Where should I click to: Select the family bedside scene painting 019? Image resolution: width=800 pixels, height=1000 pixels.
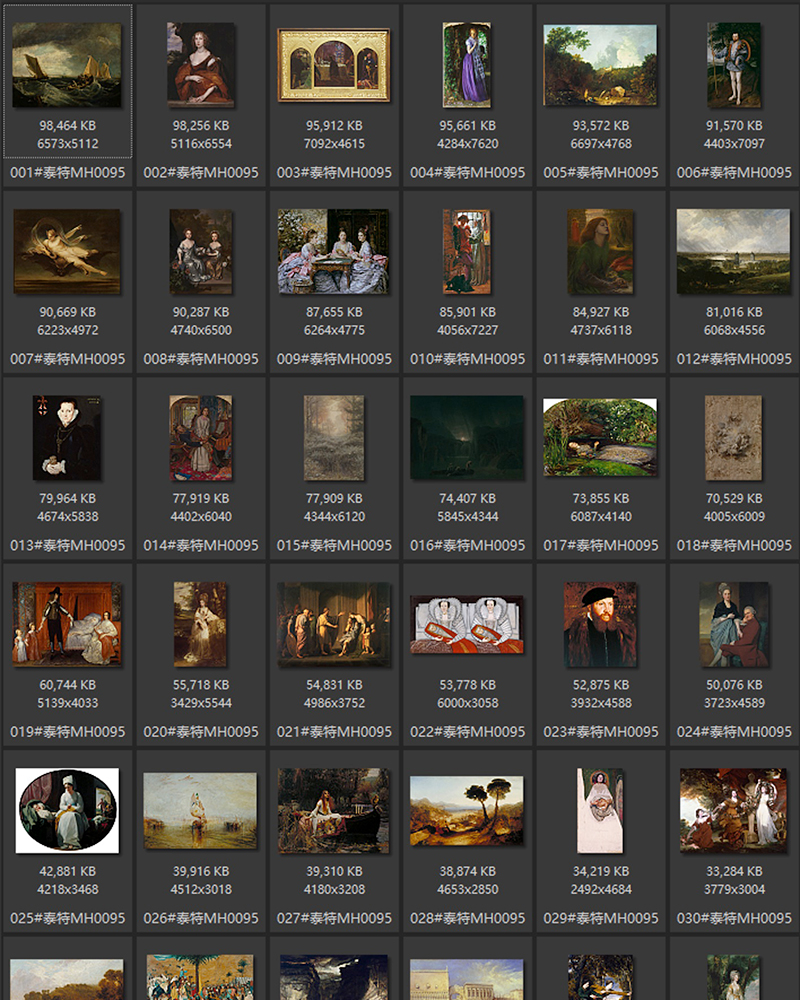(x=67, y=624)
